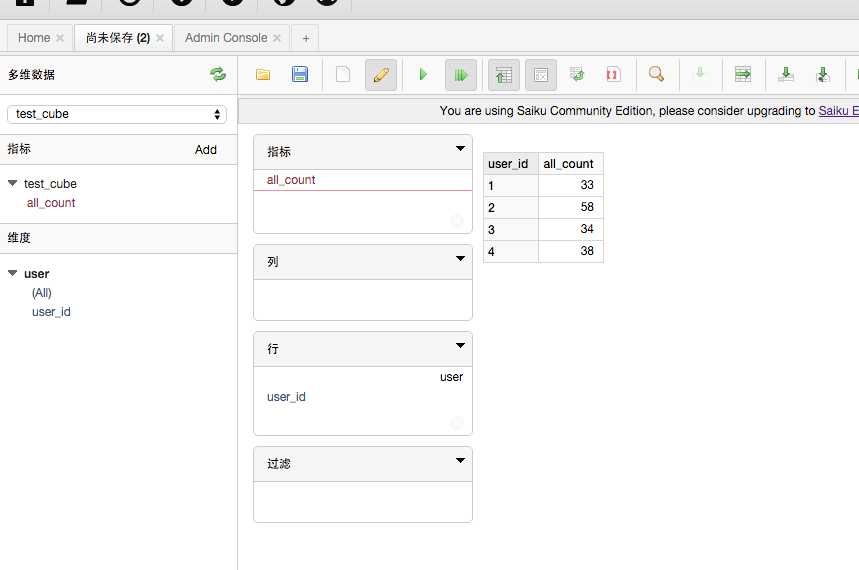Toggle edit mode with pencil icon
This screenshot has height=570, width=859.
click(381, 75)
